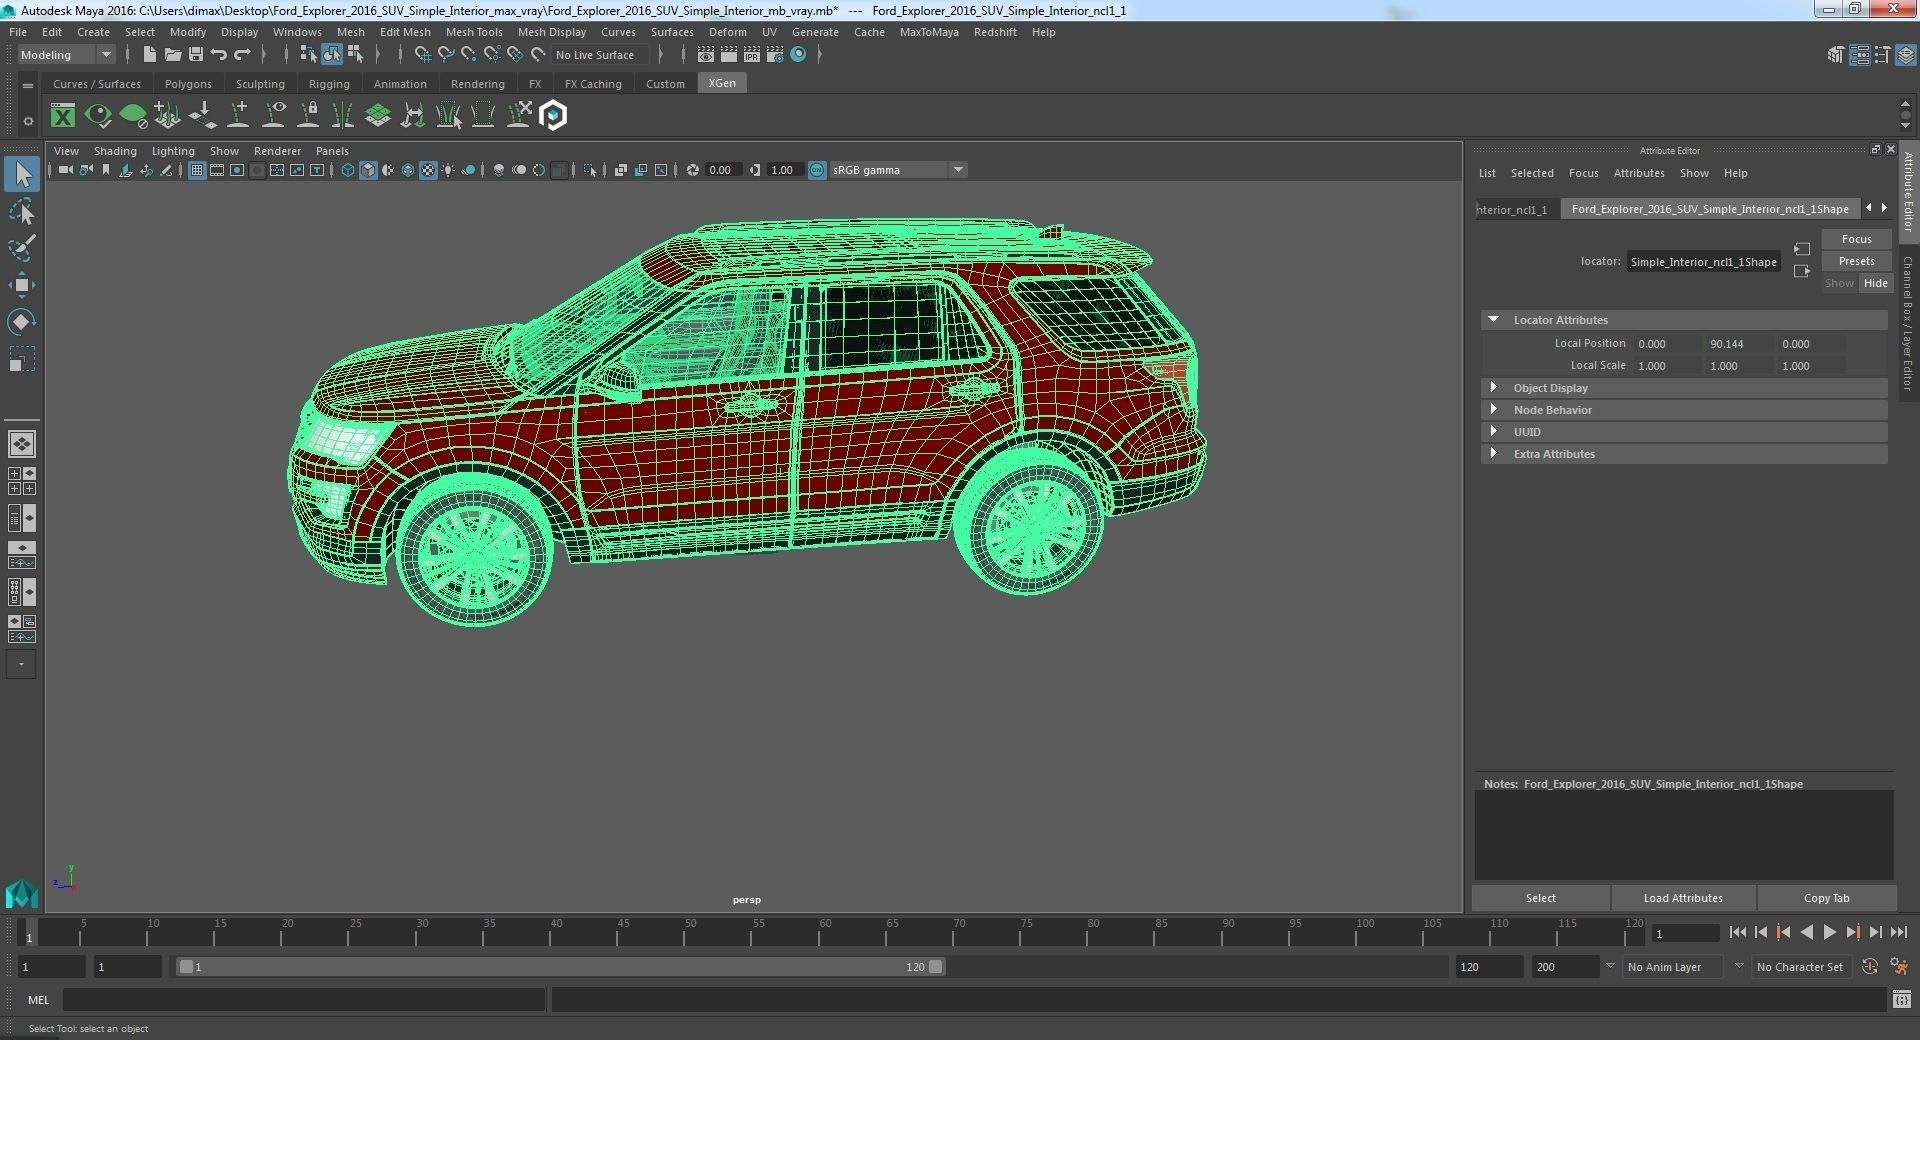Viewport: 1920px width, 1158px height.
Task: Switch to the Polygons shelf tab
Action: click(188, 84)
